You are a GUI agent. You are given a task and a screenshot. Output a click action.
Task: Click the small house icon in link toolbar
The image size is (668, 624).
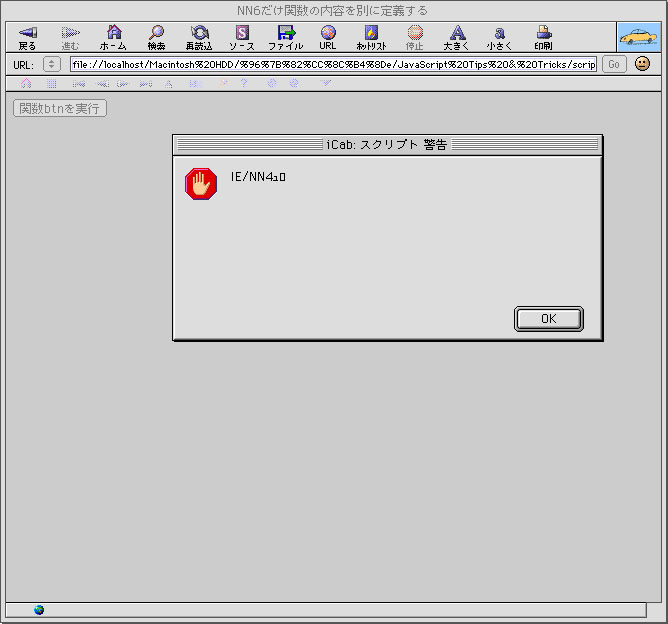click(26, 83)
